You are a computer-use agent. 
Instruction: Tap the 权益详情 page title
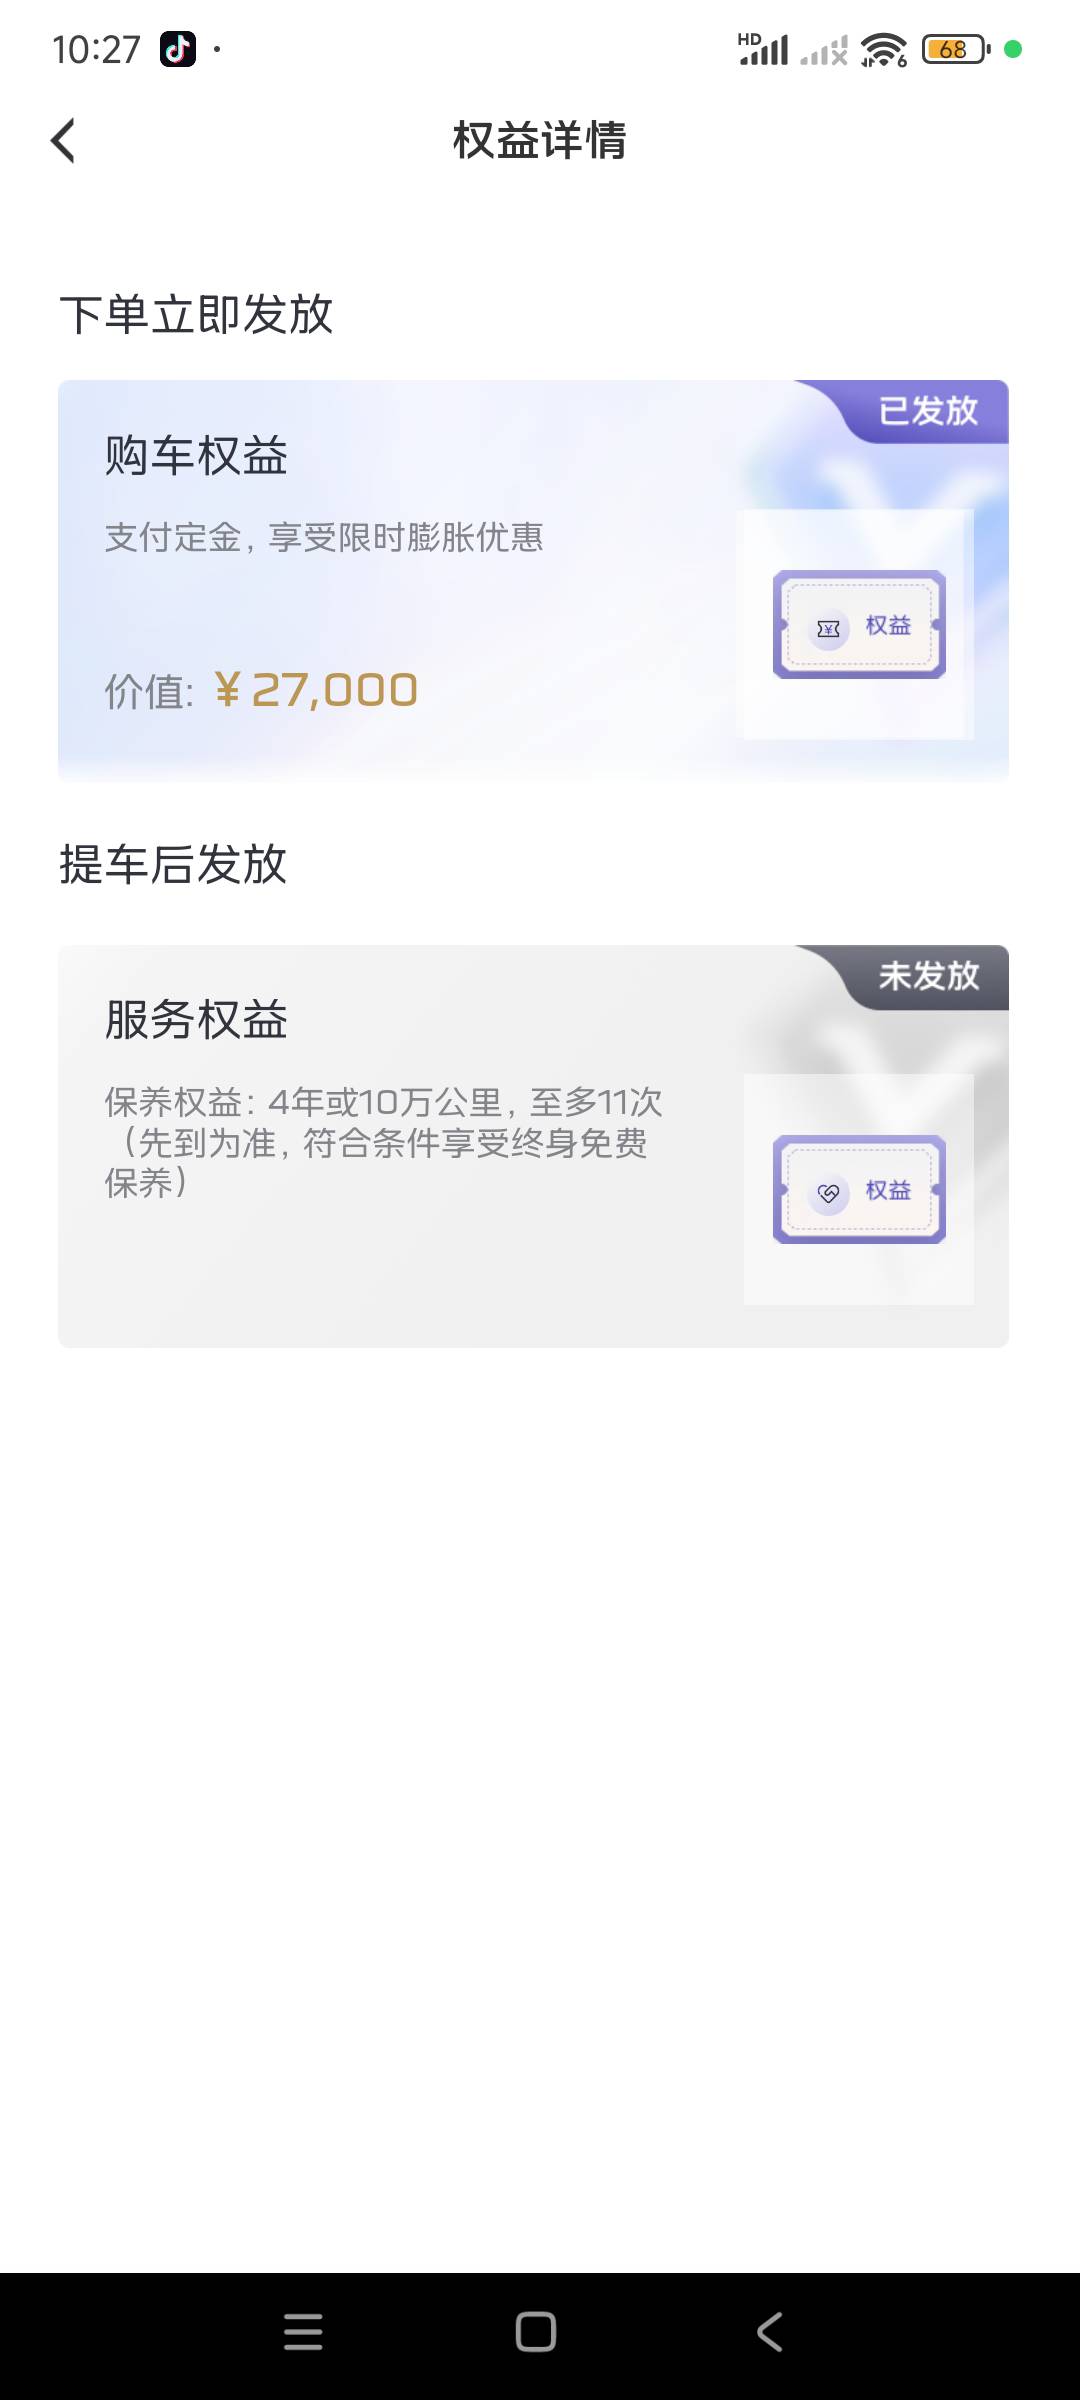point(540,140)
